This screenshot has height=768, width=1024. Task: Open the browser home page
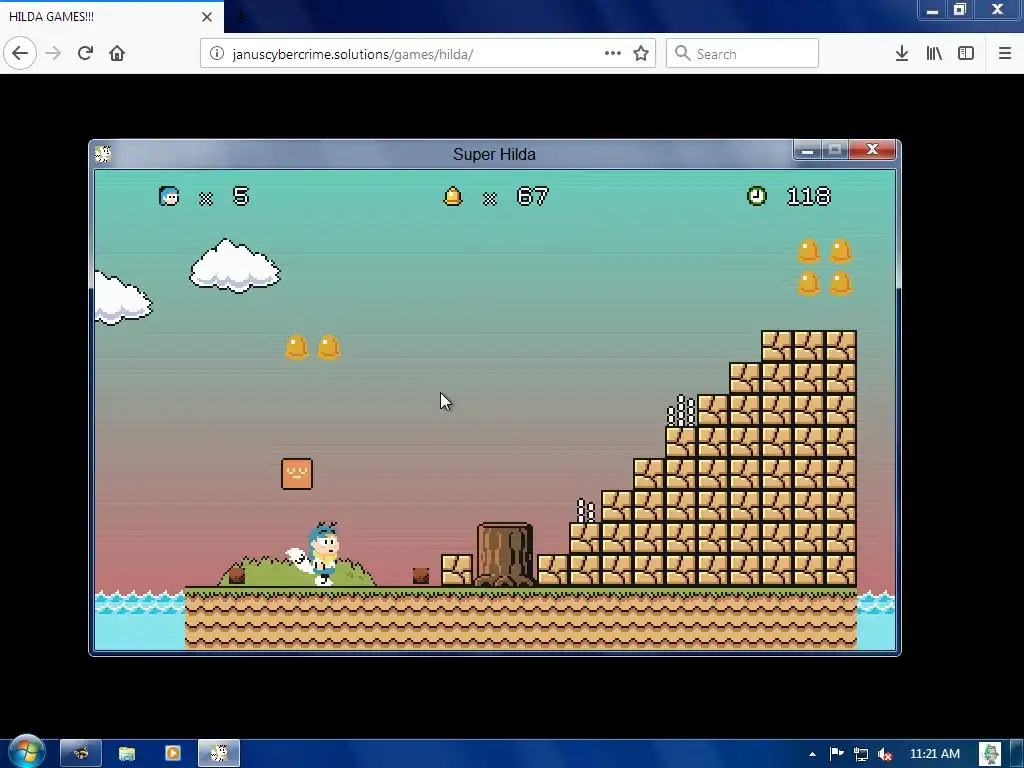click(117, 54)
